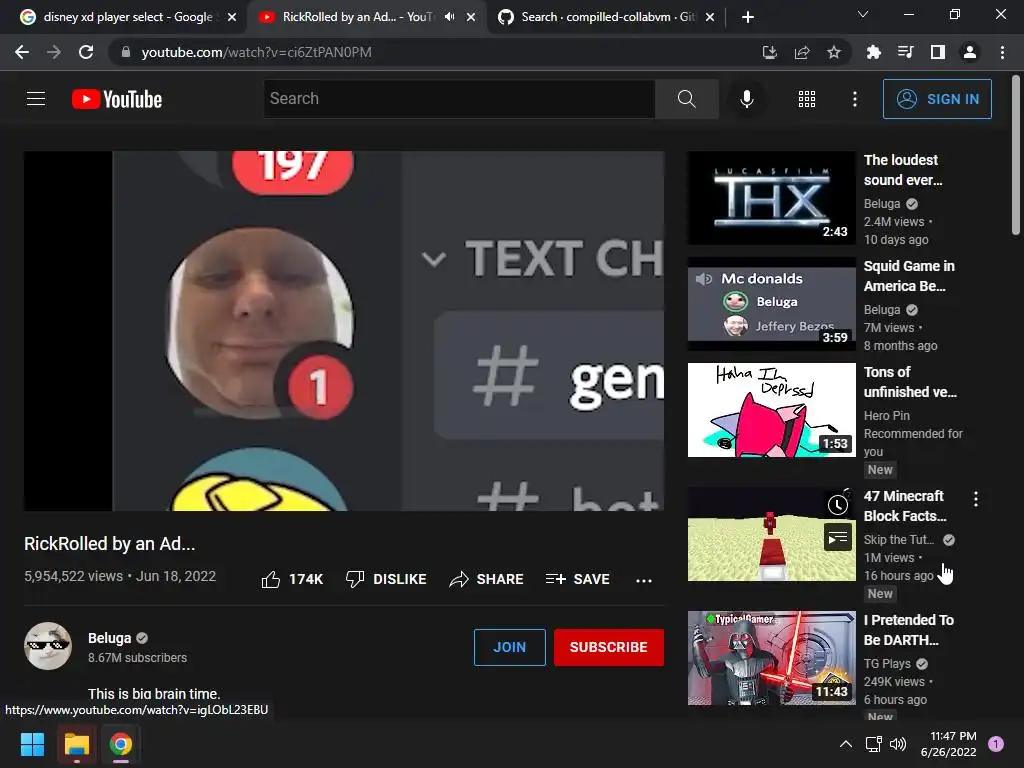This screenshot has width=1024, height=768.
Task: Open Chrome media control icon
Action: point(905,52)
